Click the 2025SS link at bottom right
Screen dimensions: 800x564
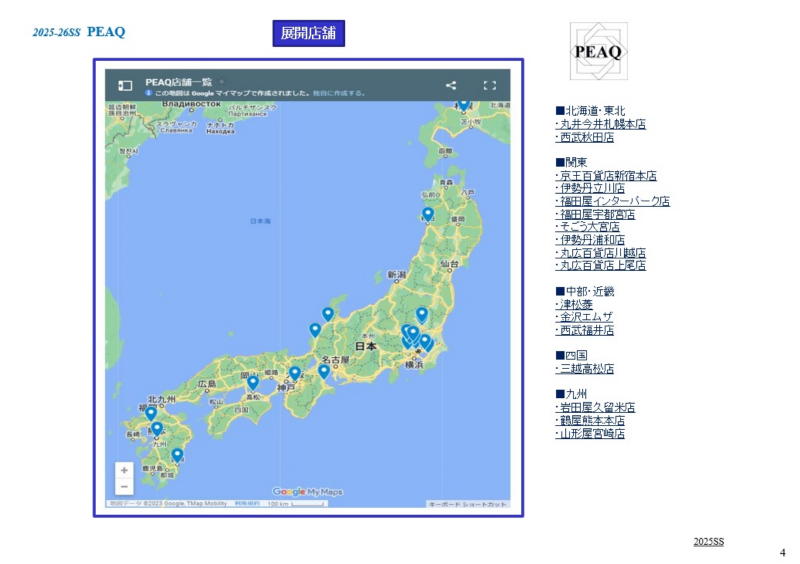[x=708, y=541]
